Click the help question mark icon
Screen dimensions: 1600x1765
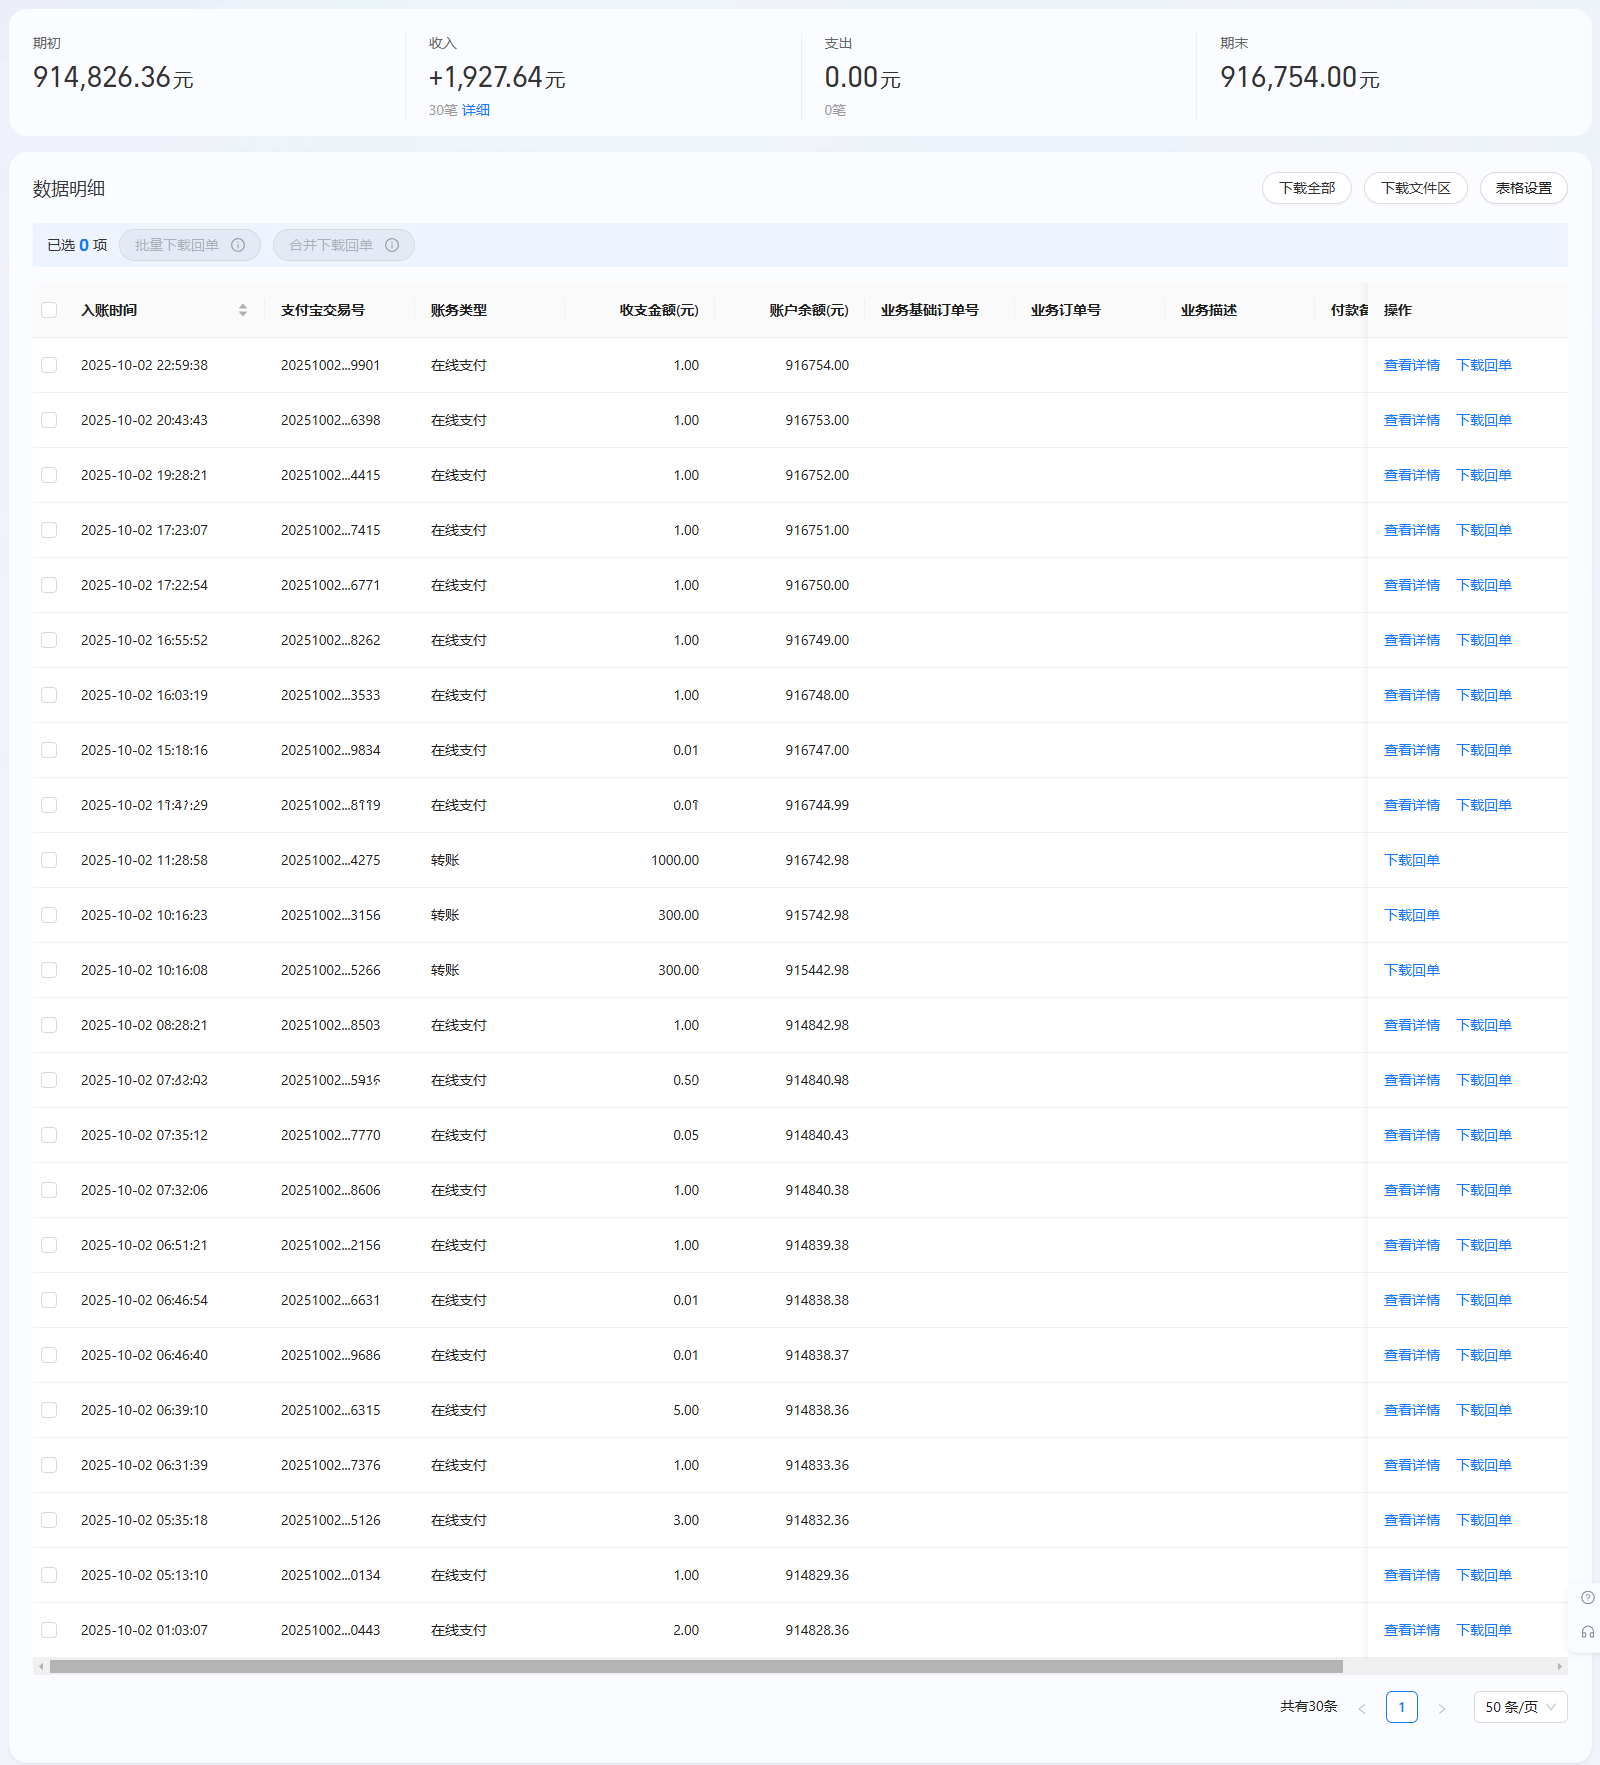pyautogui.click(x=1587, y=1597)
